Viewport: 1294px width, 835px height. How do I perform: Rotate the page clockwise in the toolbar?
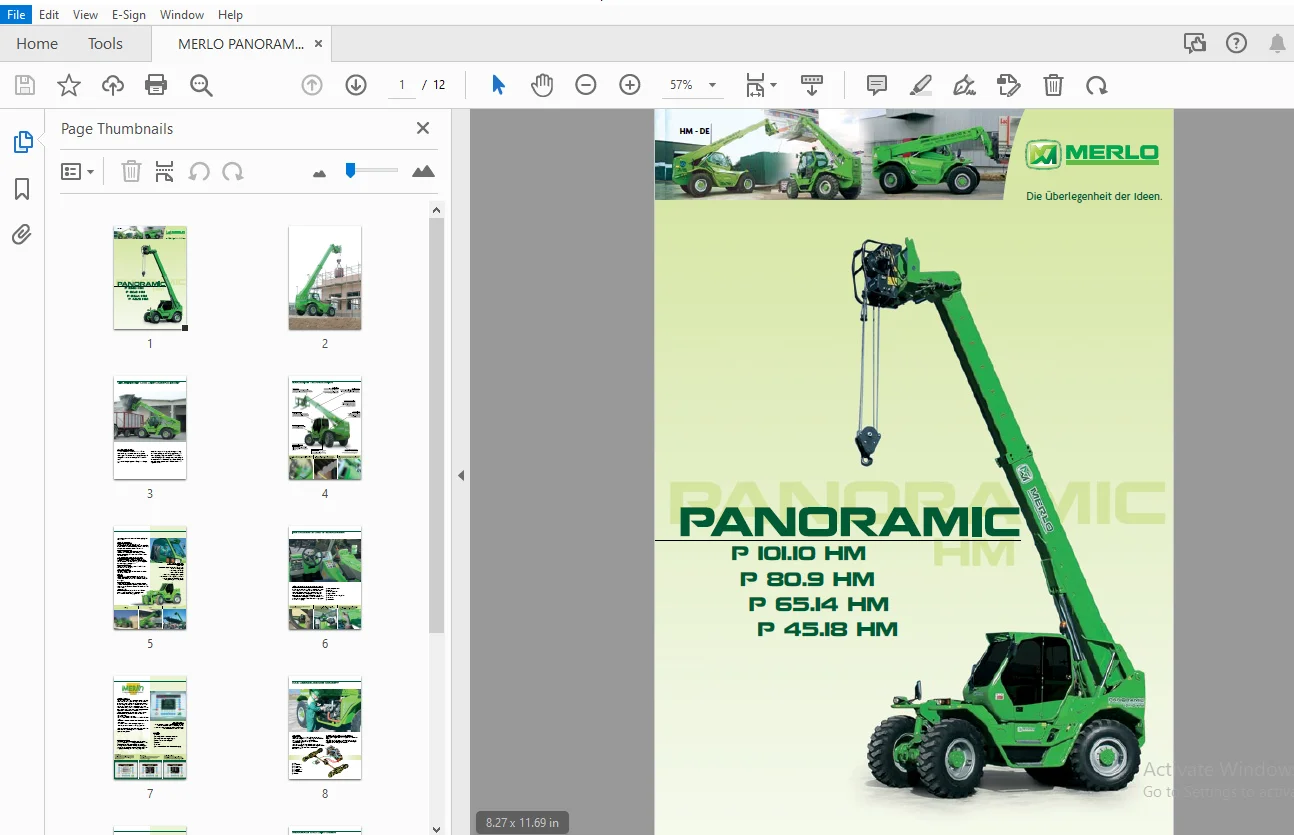tap(1097, 86)
